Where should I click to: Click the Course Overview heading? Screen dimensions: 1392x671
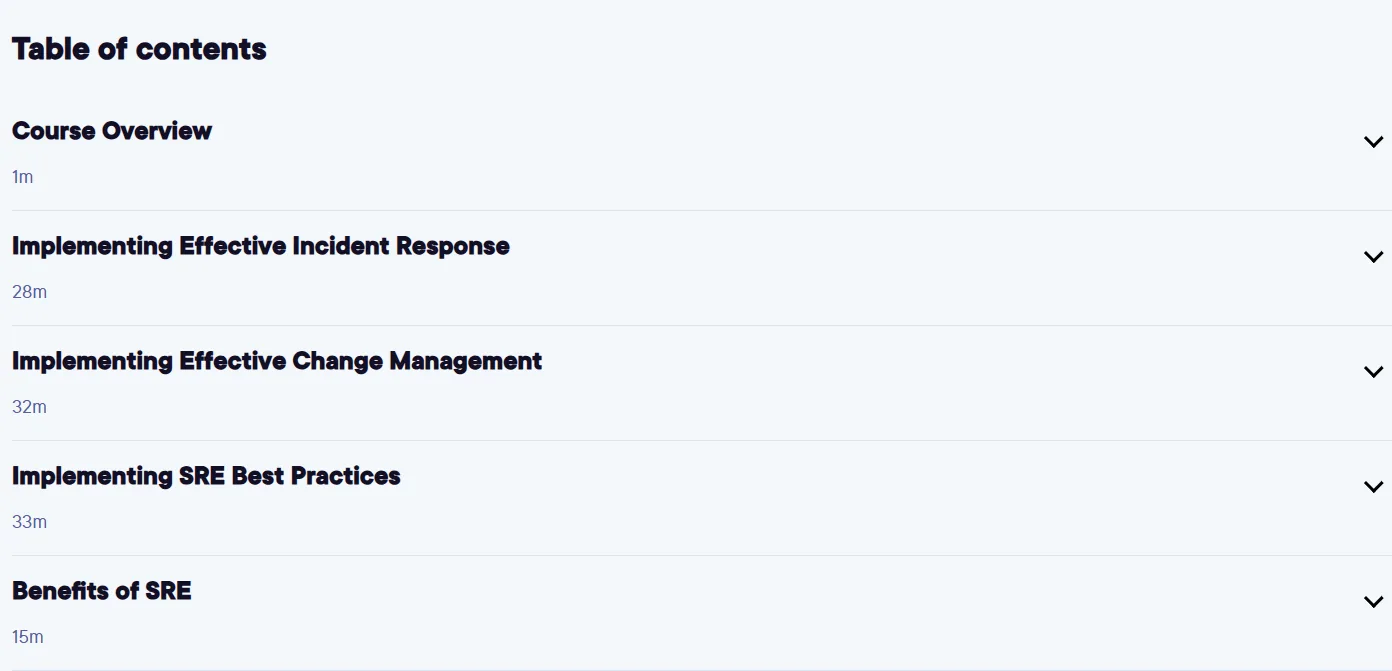(x=112, y=131)
